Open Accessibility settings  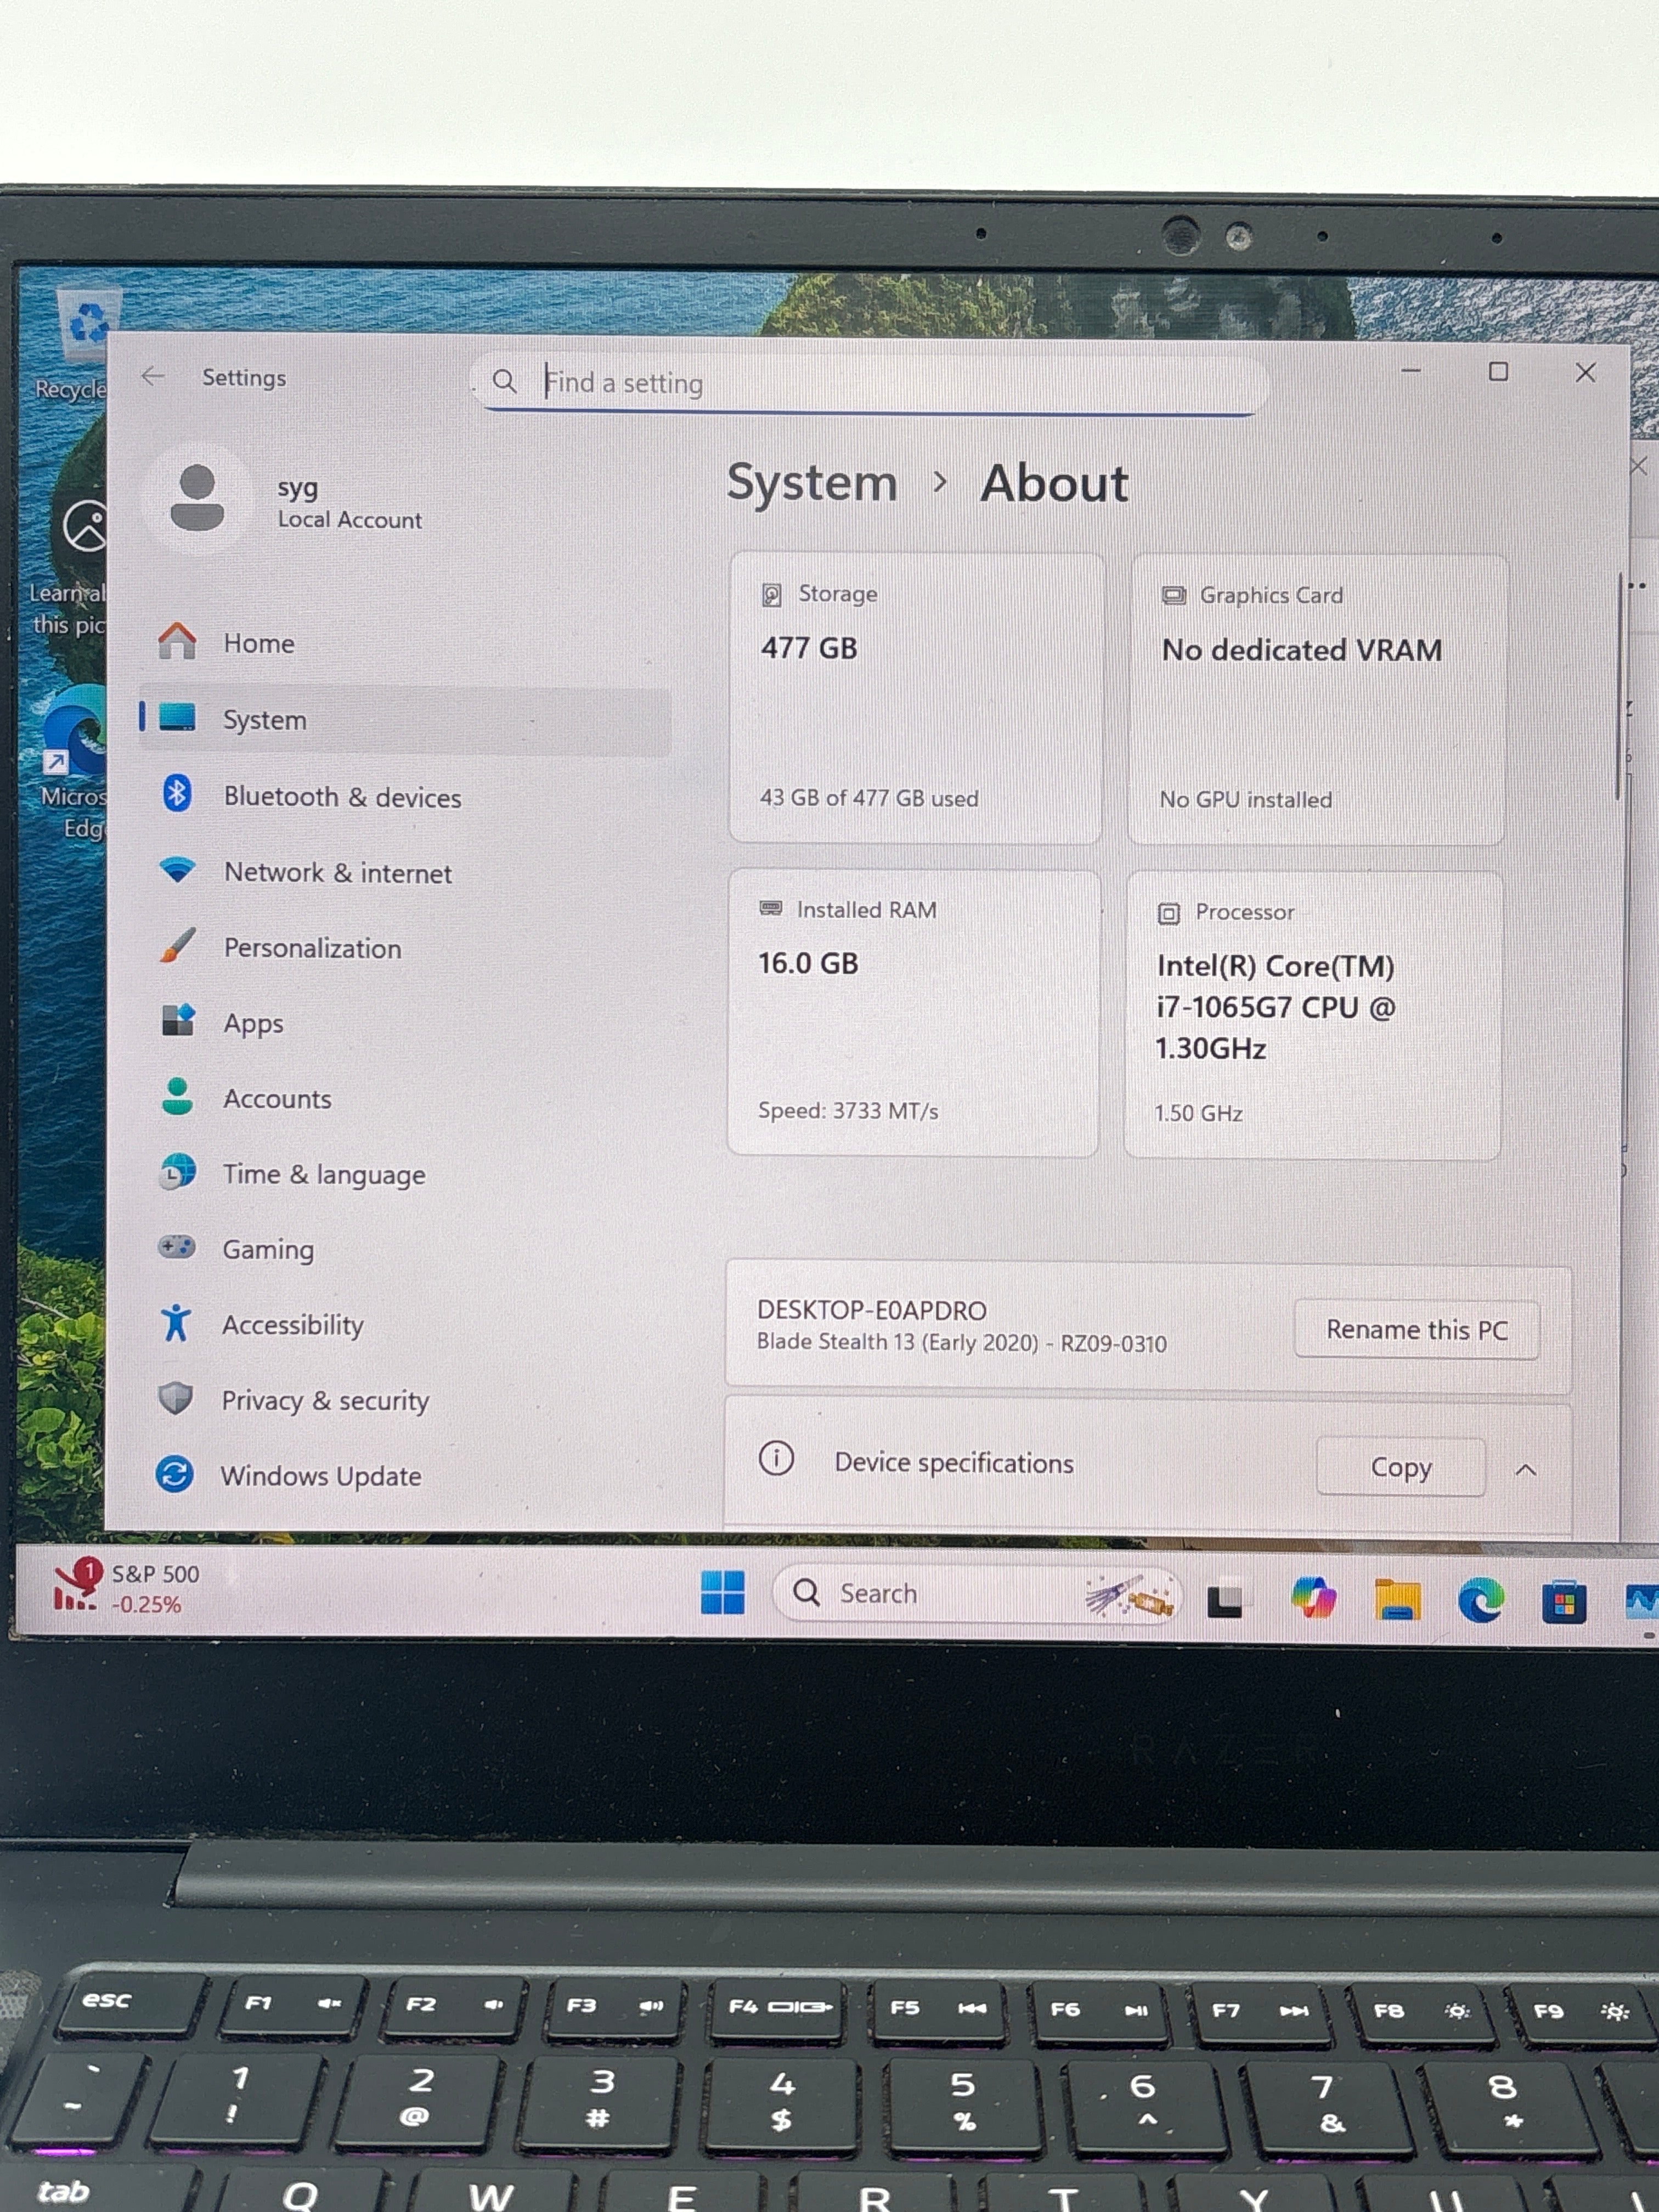404,1324
